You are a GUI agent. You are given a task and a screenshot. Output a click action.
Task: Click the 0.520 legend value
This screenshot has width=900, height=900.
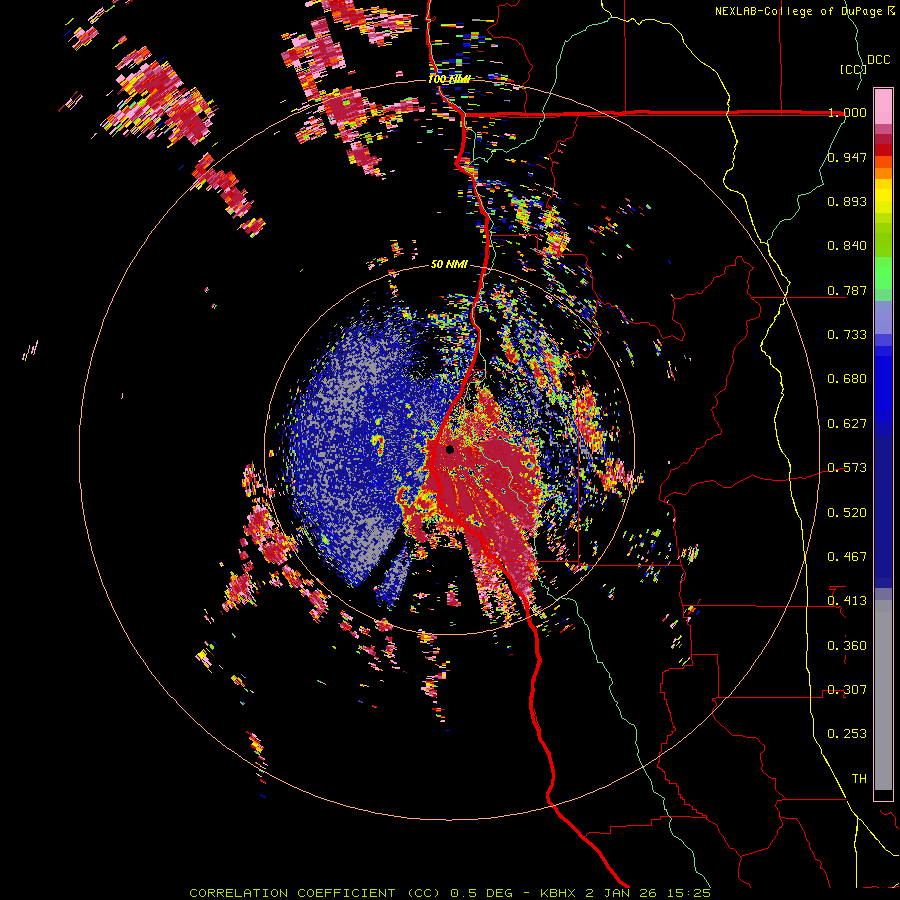(x=847, y=513)
